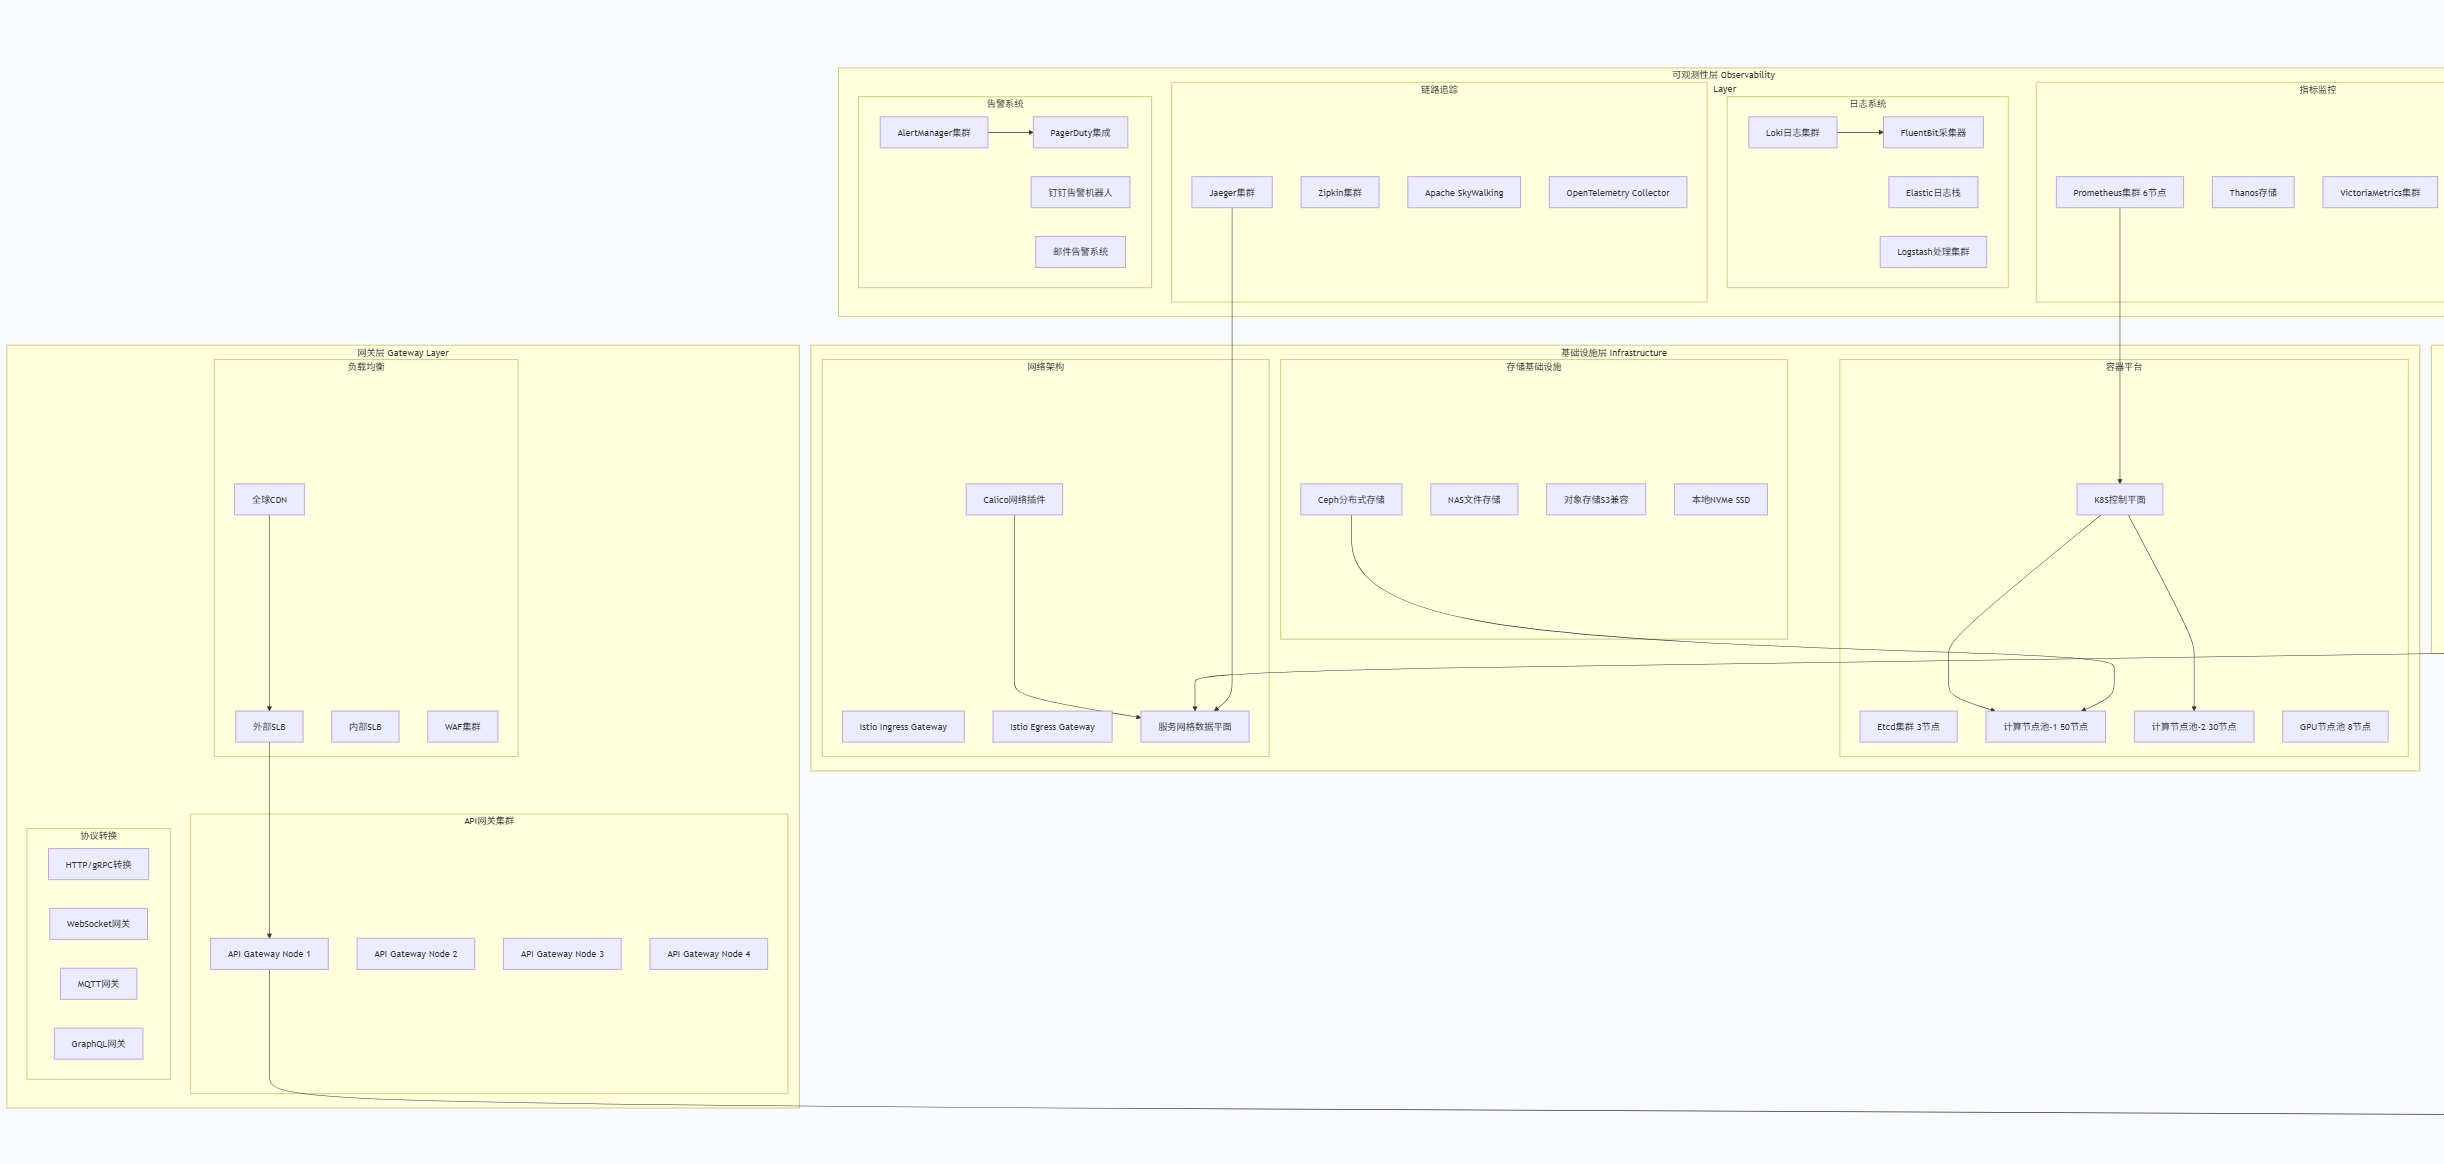
Task: Select the Prometheus集群 6节点 node
Action: [x=2119, y=193]
